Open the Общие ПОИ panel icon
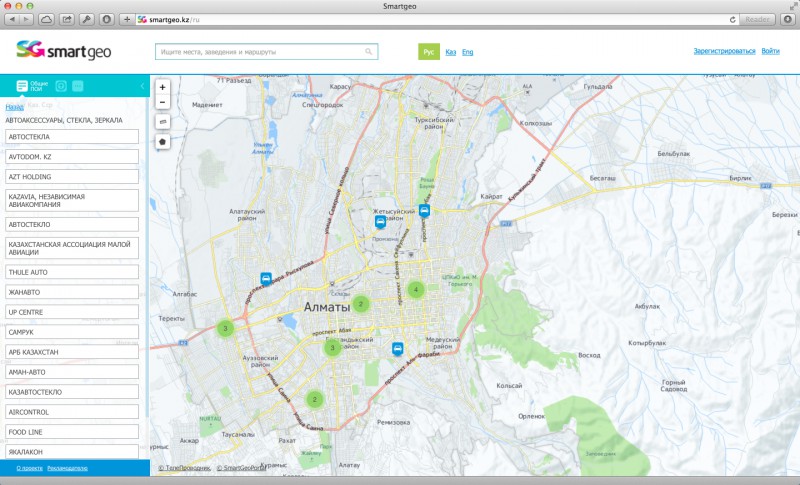 [x=21, y=86]
